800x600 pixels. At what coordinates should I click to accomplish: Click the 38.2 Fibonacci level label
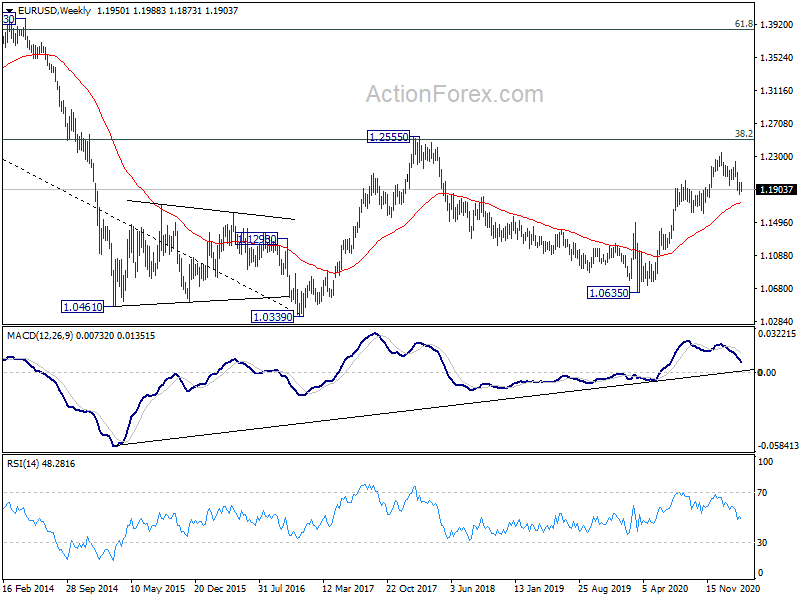pyautogui.click(x=743, y=134)
